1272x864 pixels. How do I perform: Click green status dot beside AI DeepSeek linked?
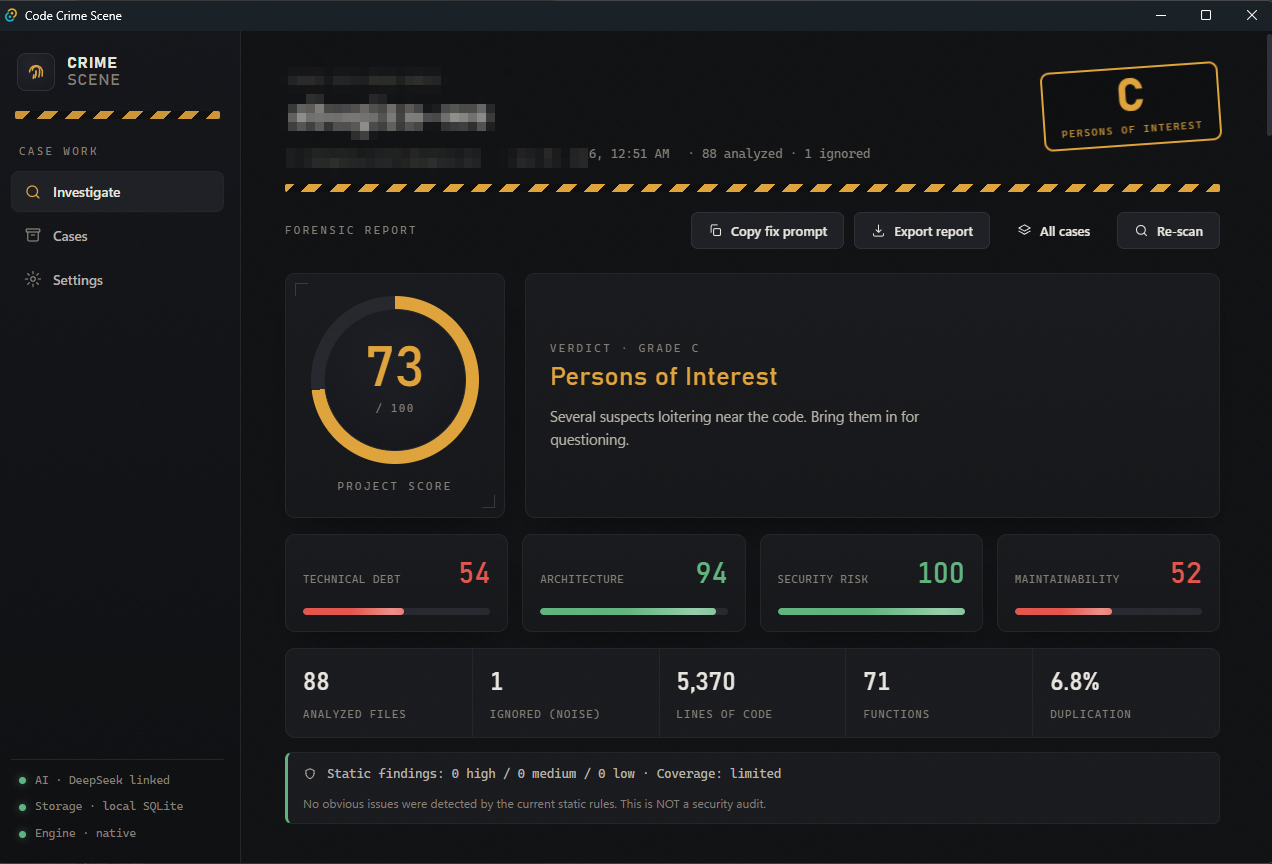[22, 780]
